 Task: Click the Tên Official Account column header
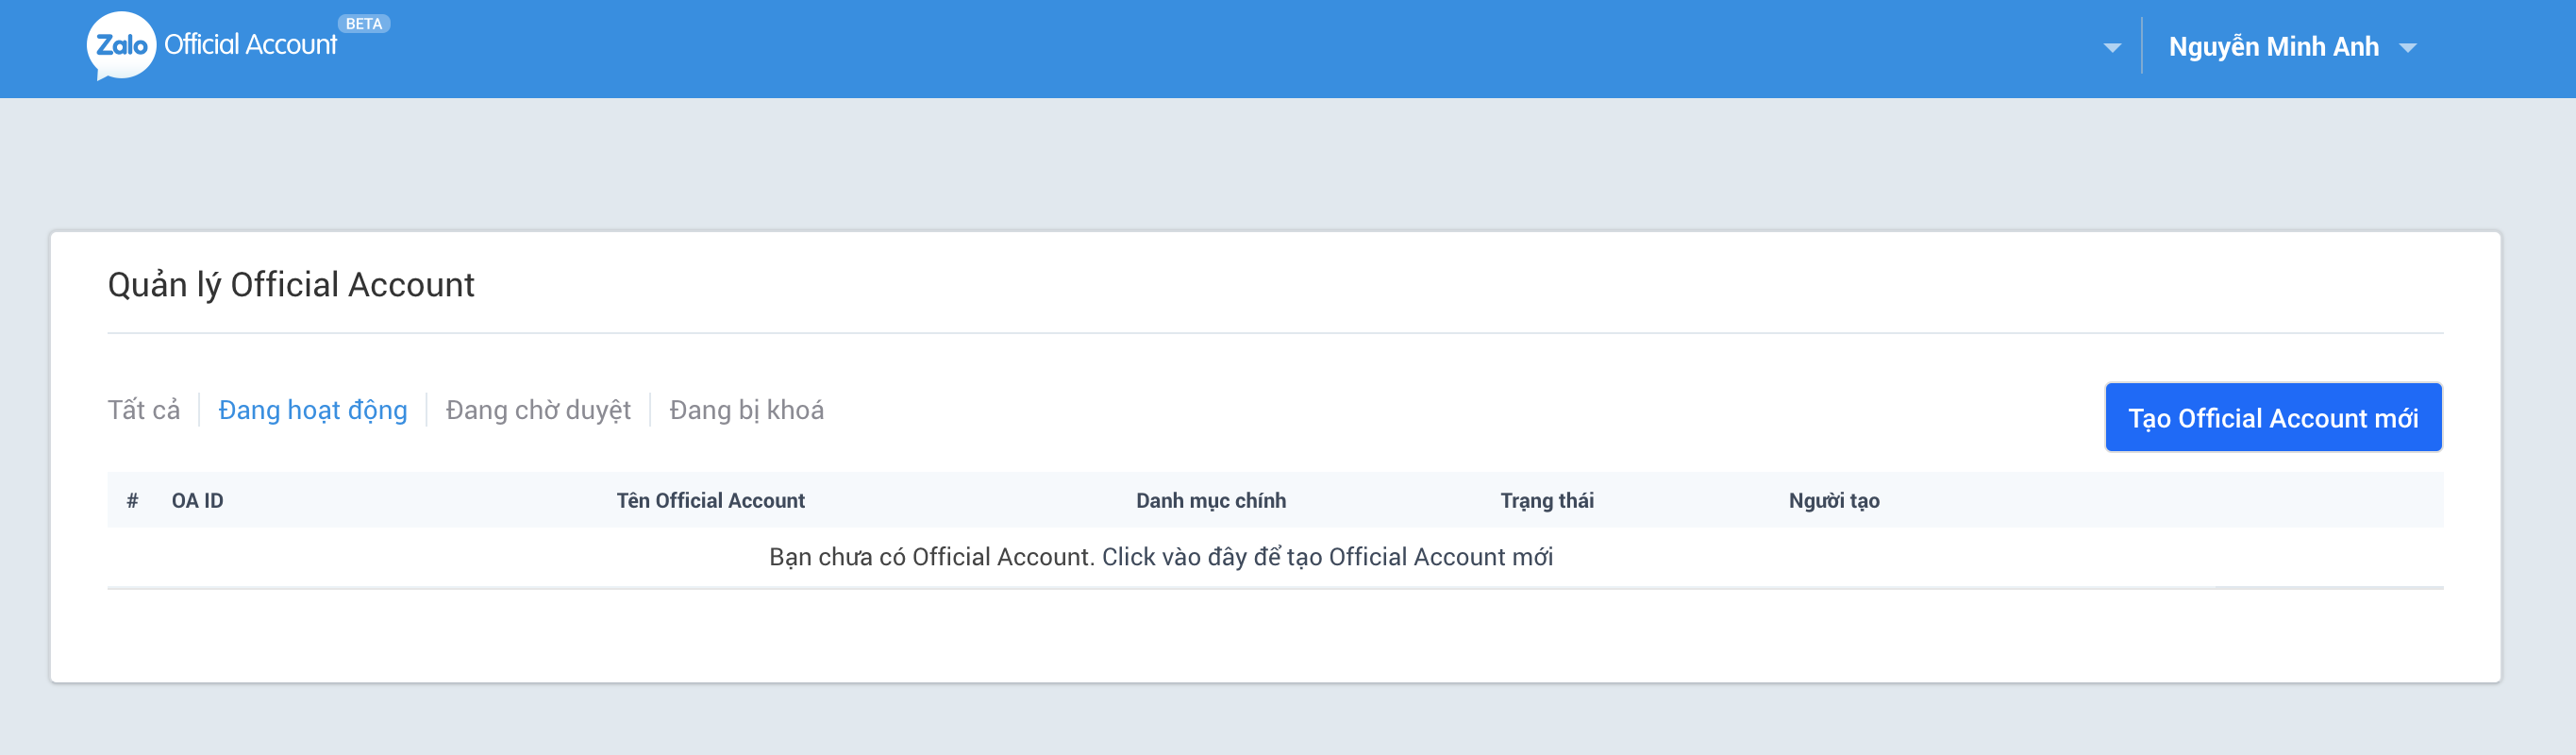pos(710,500)
